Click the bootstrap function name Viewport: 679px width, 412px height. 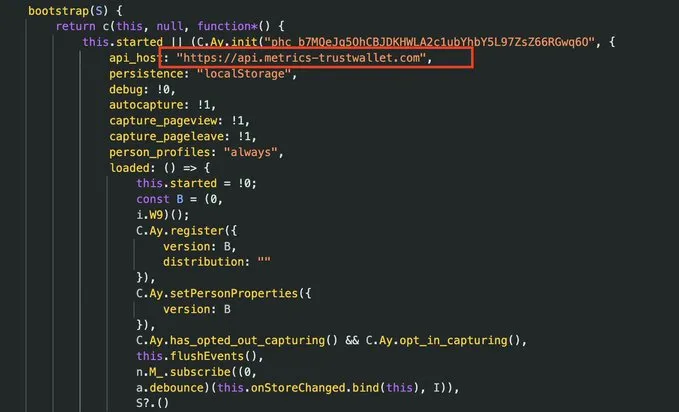click(58, 10)
